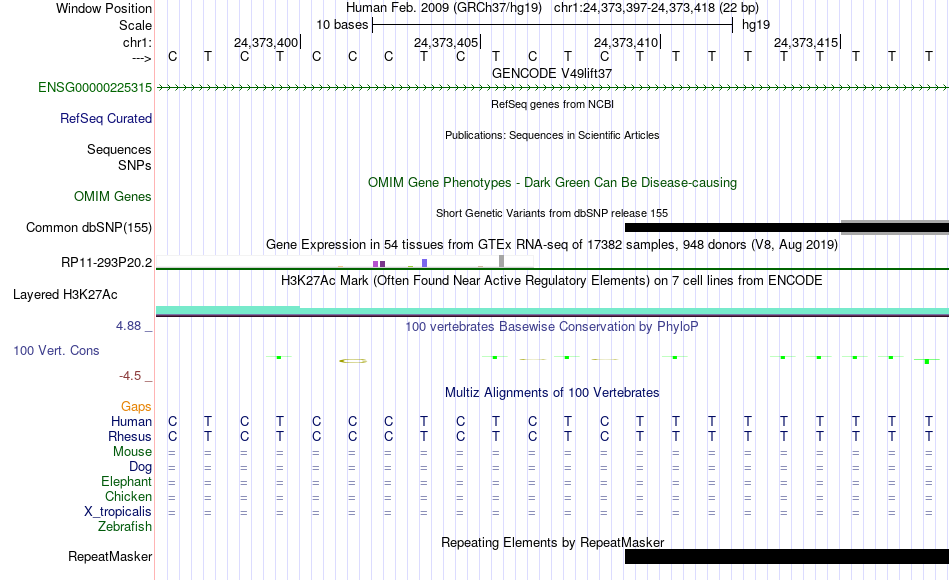Open the RP11-293P20.2 GTEx label
The image size is (950, 580).
107,263
